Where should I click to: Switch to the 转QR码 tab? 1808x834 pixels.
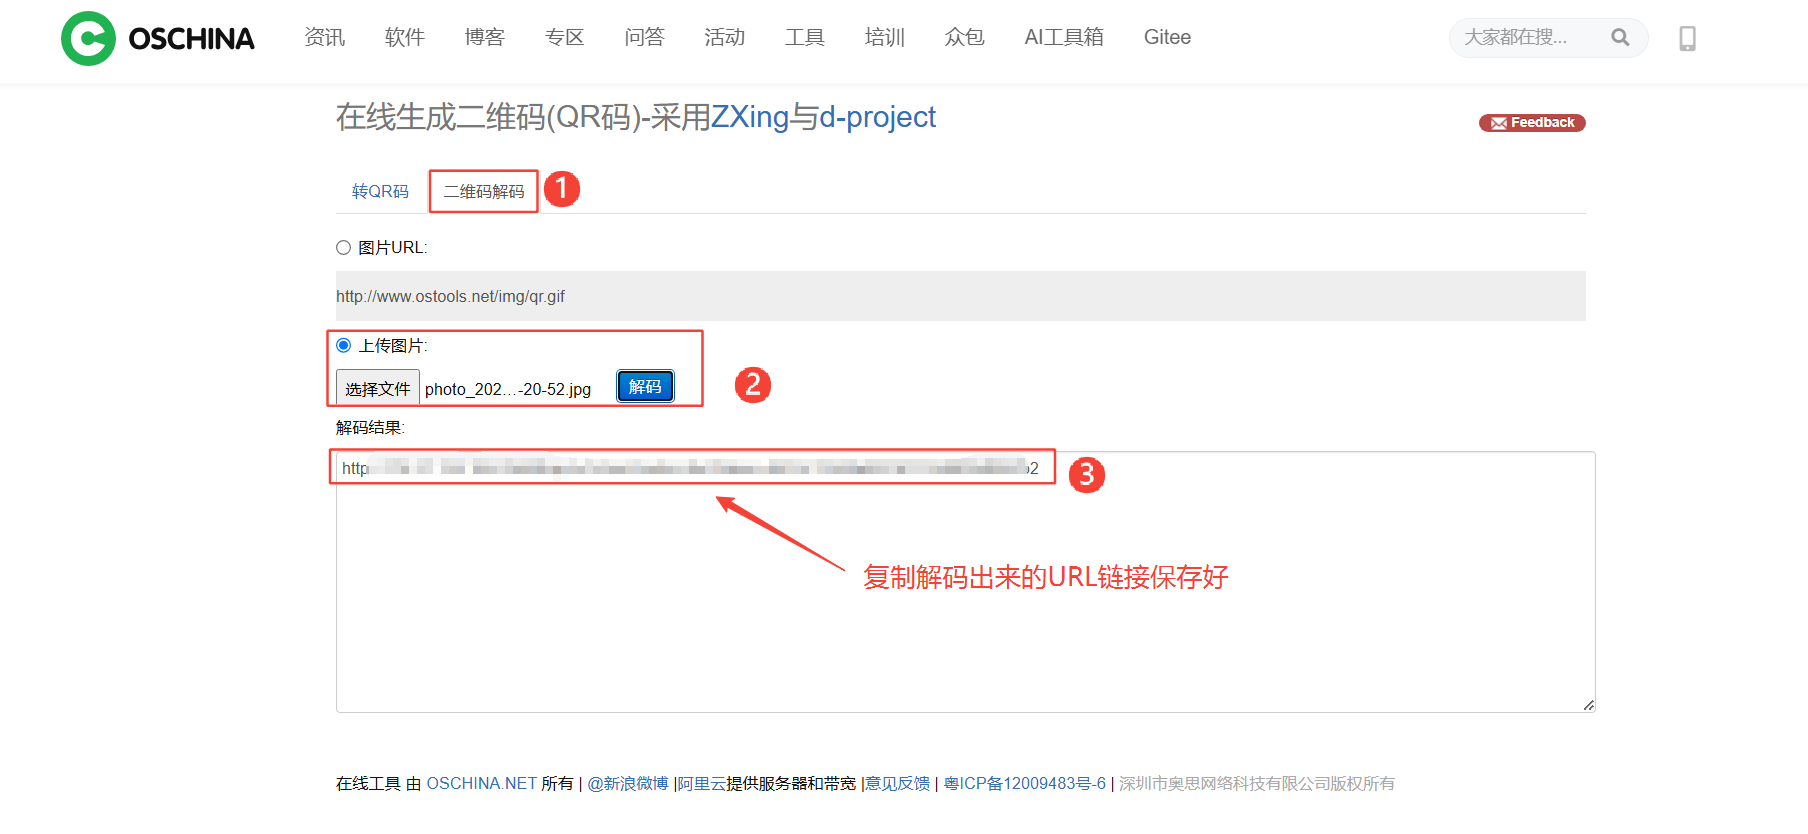tap(380, 192)
